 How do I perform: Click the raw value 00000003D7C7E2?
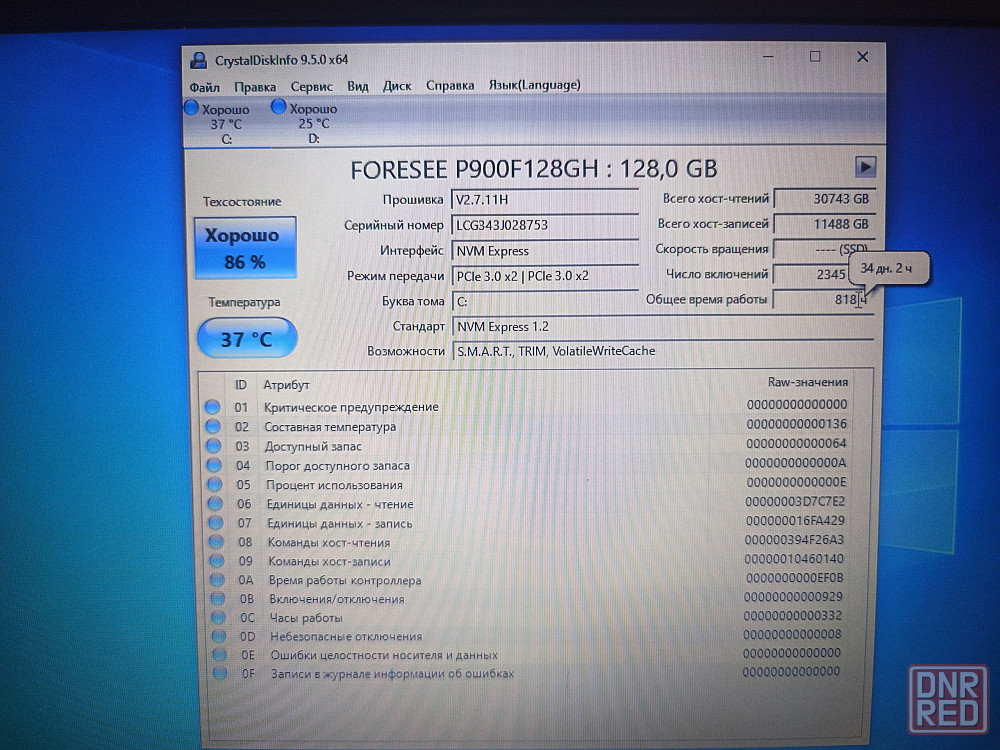pos(795,501)
